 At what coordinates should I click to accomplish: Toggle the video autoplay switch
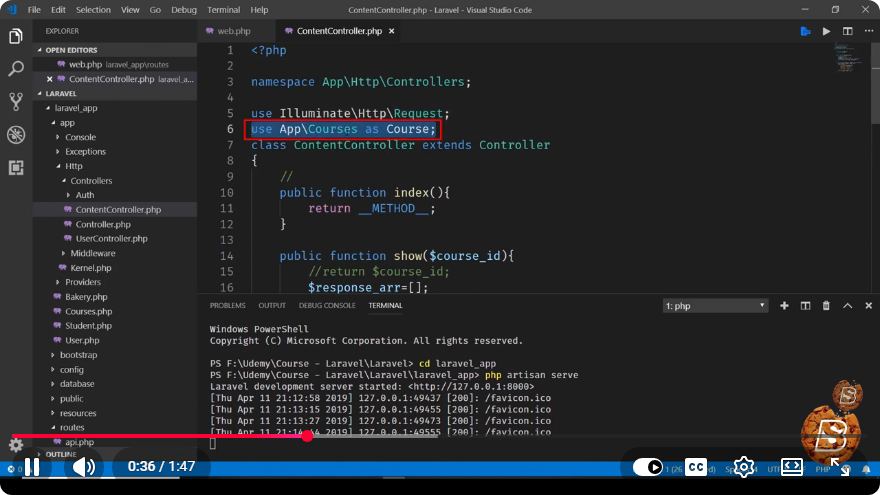[x=648, y=467]
